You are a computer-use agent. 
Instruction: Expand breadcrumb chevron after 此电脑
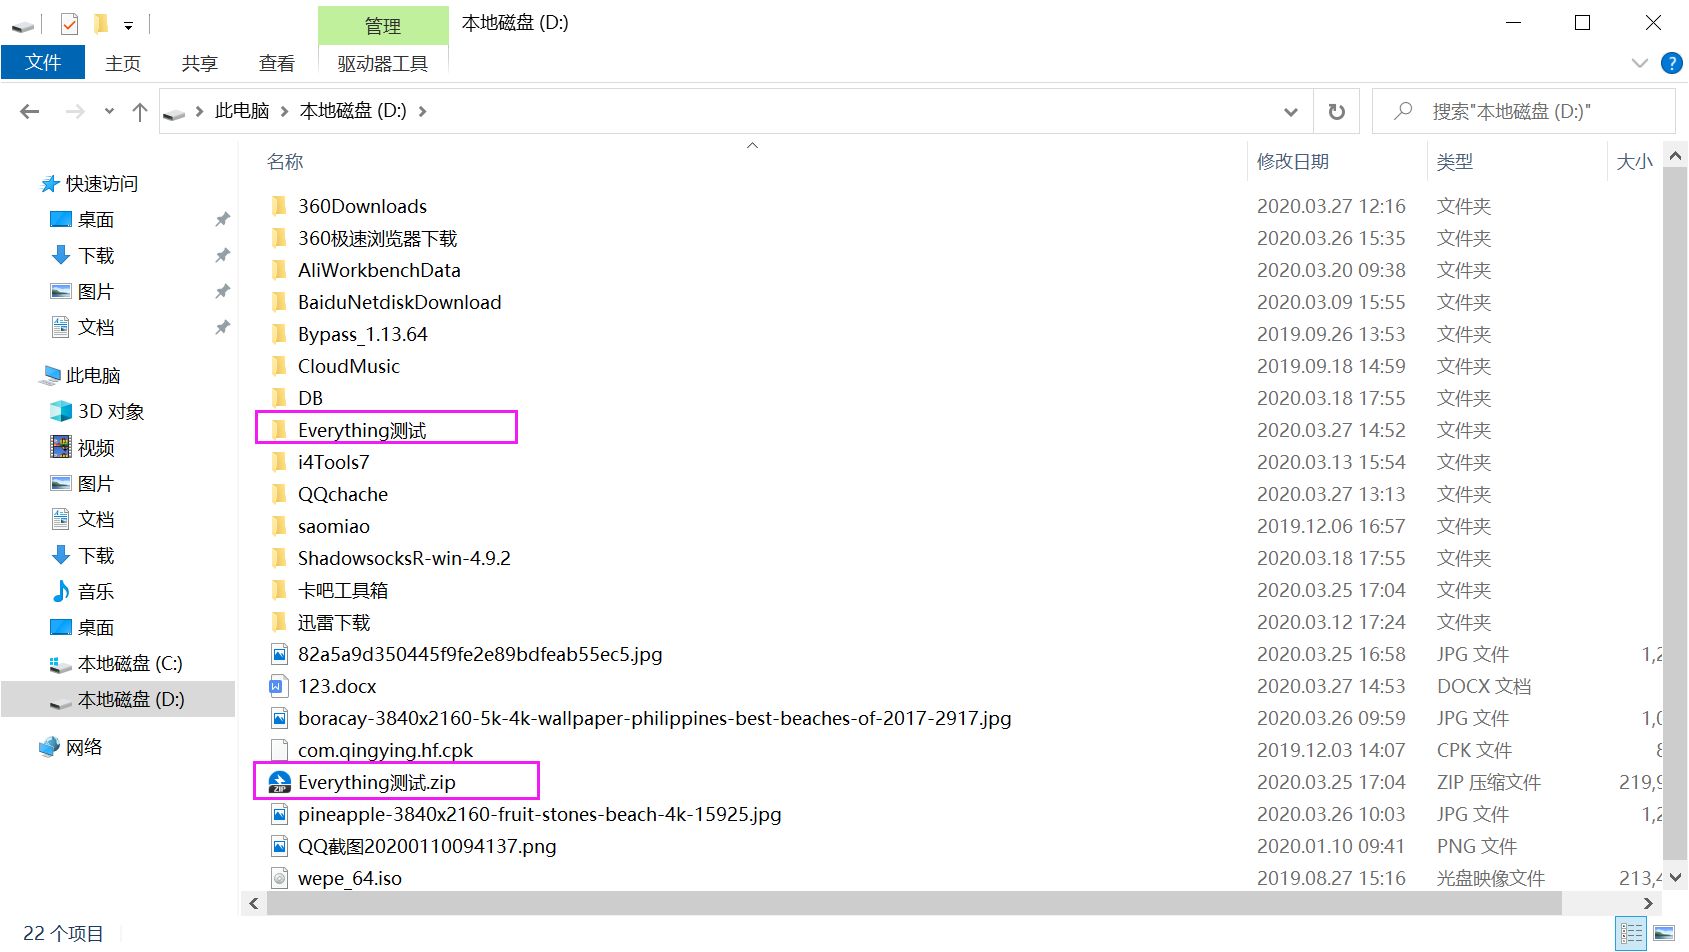coord(284,111)
